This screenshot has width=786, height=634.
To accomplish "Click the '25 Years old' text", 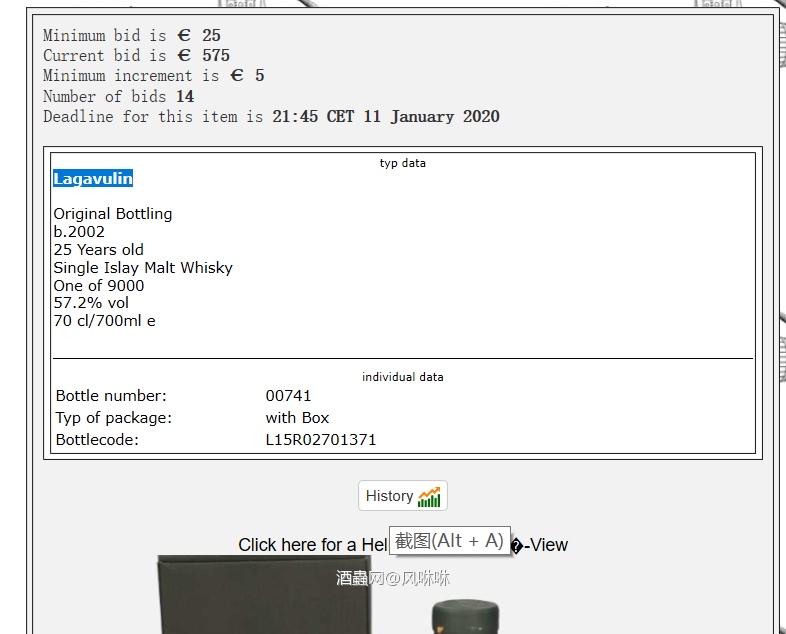I will (99, 250).
